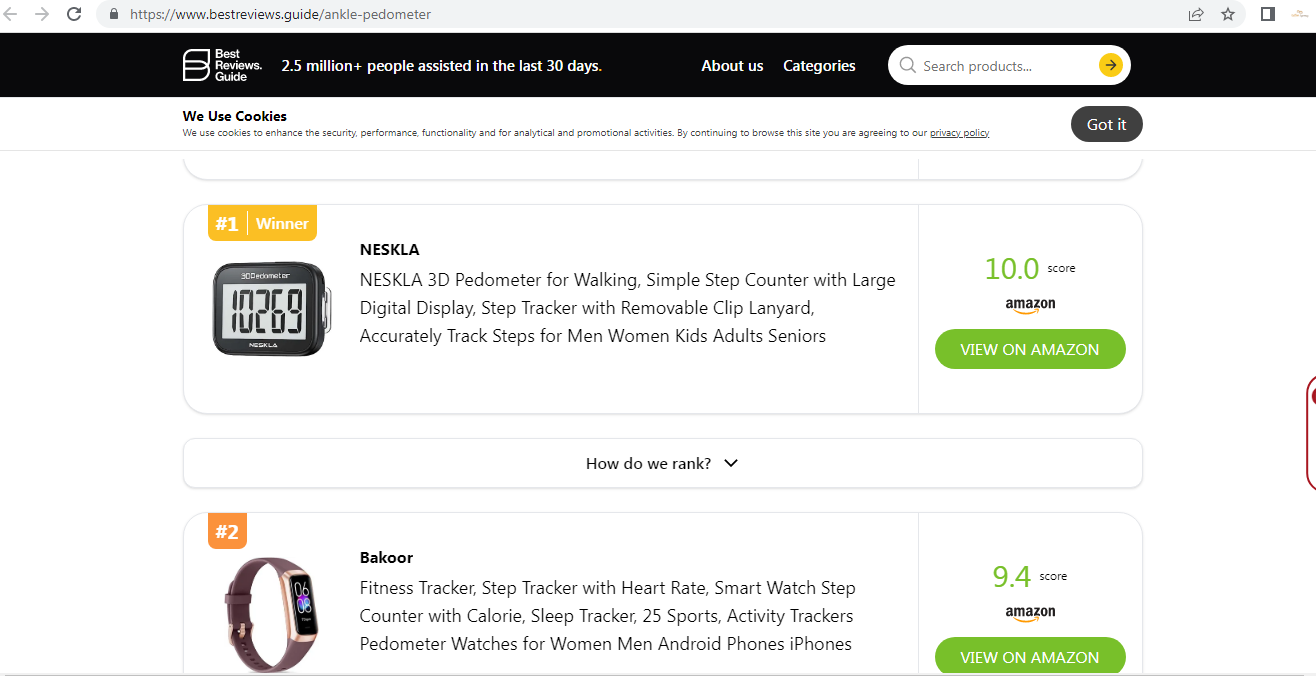This screenshot has width=1316, height=676.
Task: Share this page using the share icon
Action: [x=1196, y=14]
